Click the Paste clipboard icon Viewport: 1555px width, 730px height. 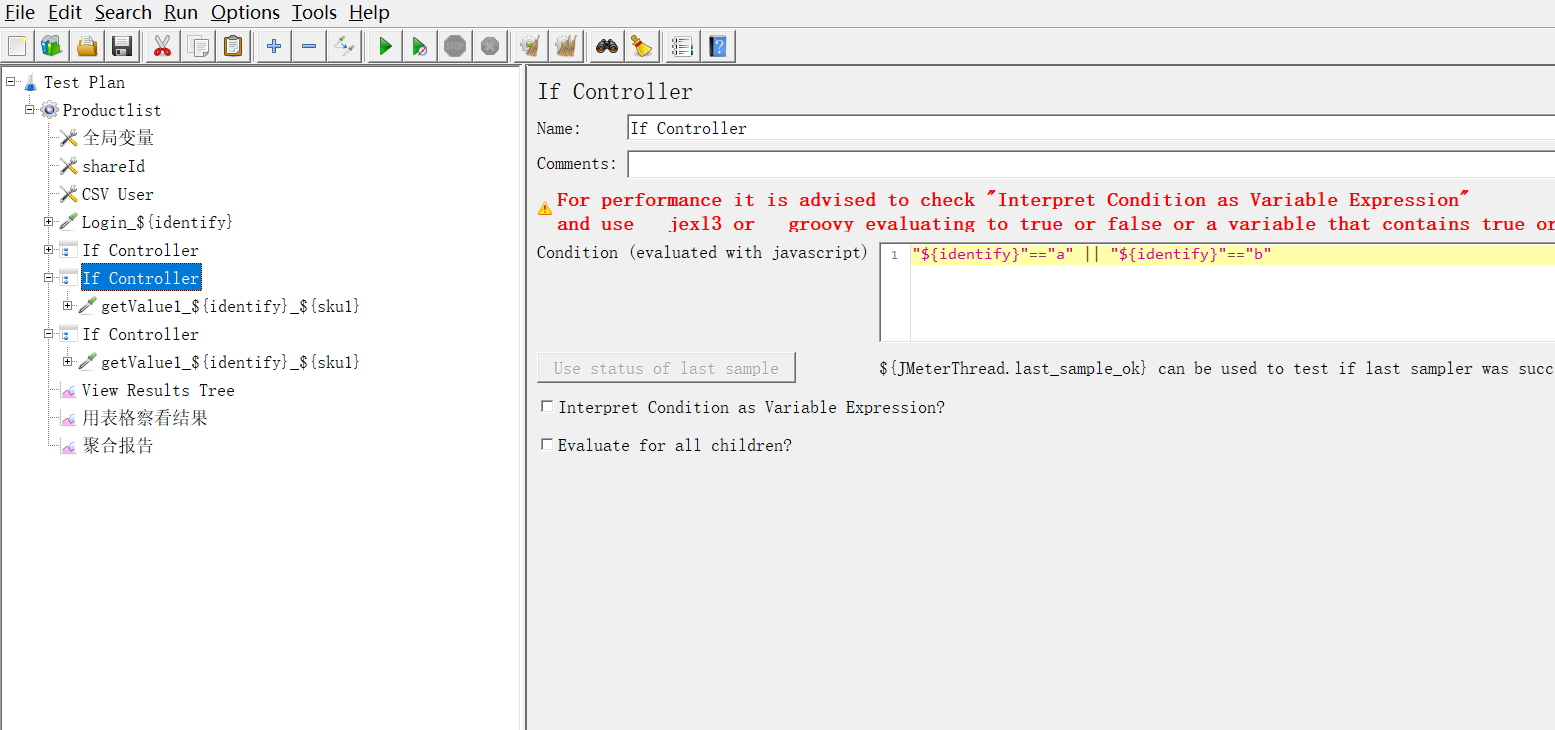pos(233,46)
